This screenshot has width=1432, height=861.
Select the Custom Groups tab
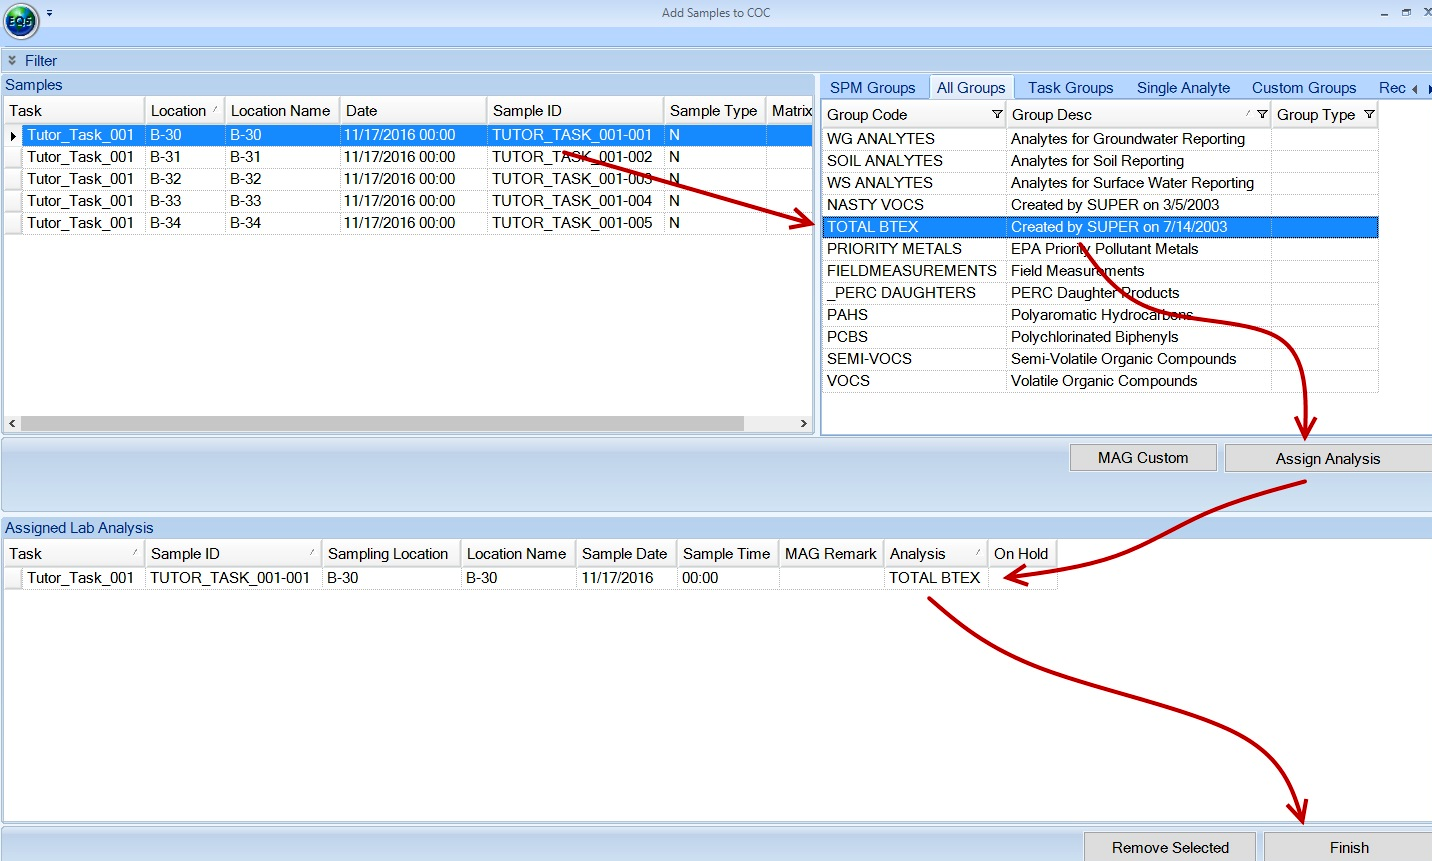click(1303, 88)
